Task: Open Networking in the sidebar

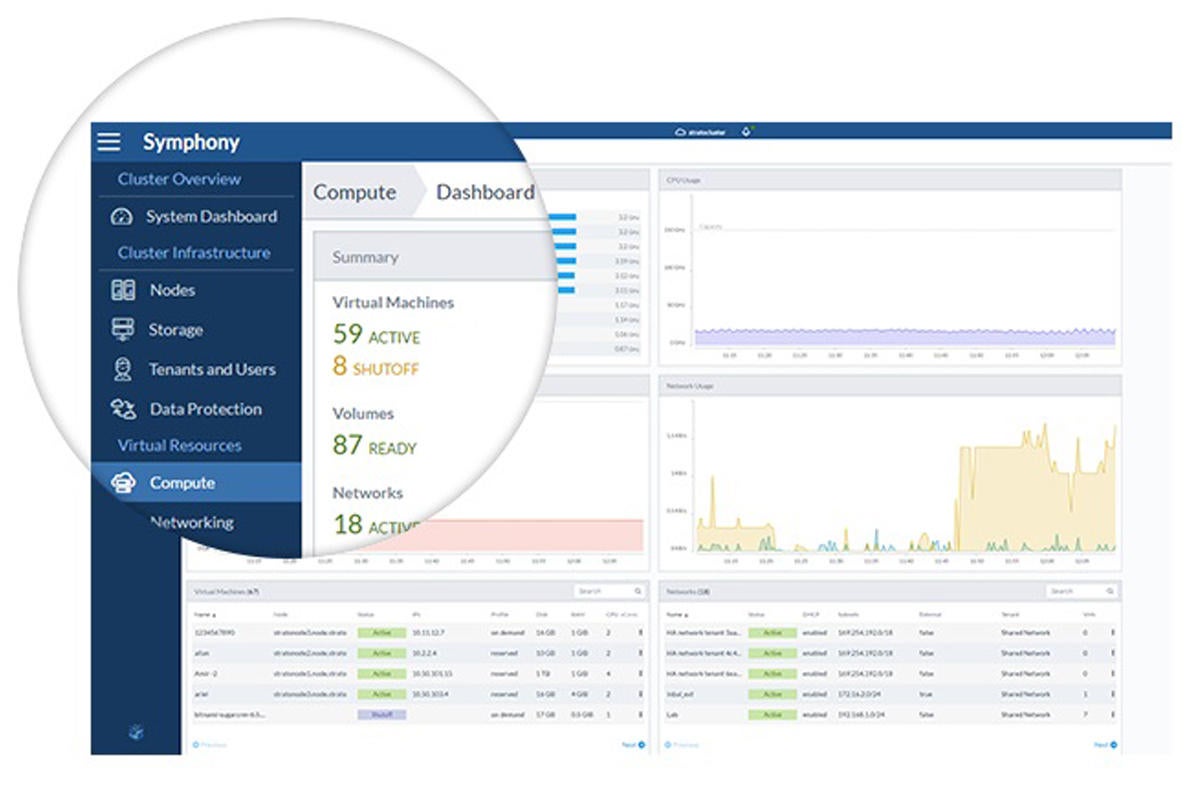Action: pyautogui.click(x=192, y=522)
